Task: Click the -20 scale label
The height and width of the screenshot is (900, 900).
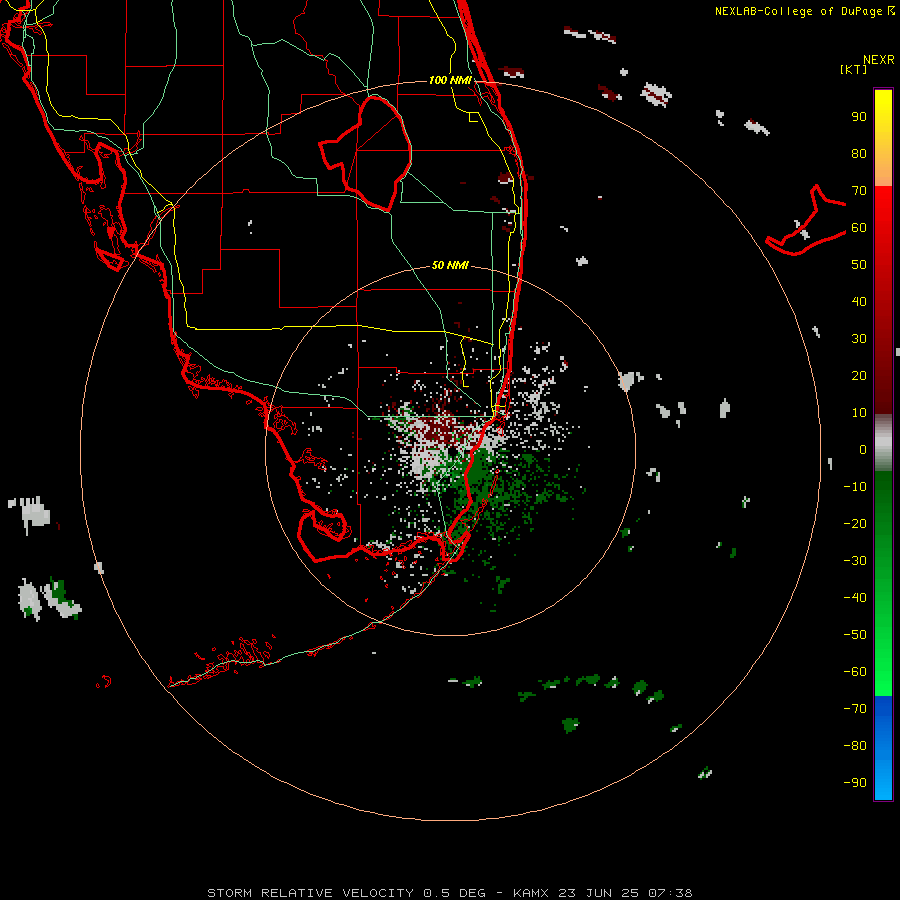Action: click(x=855, y=523)
